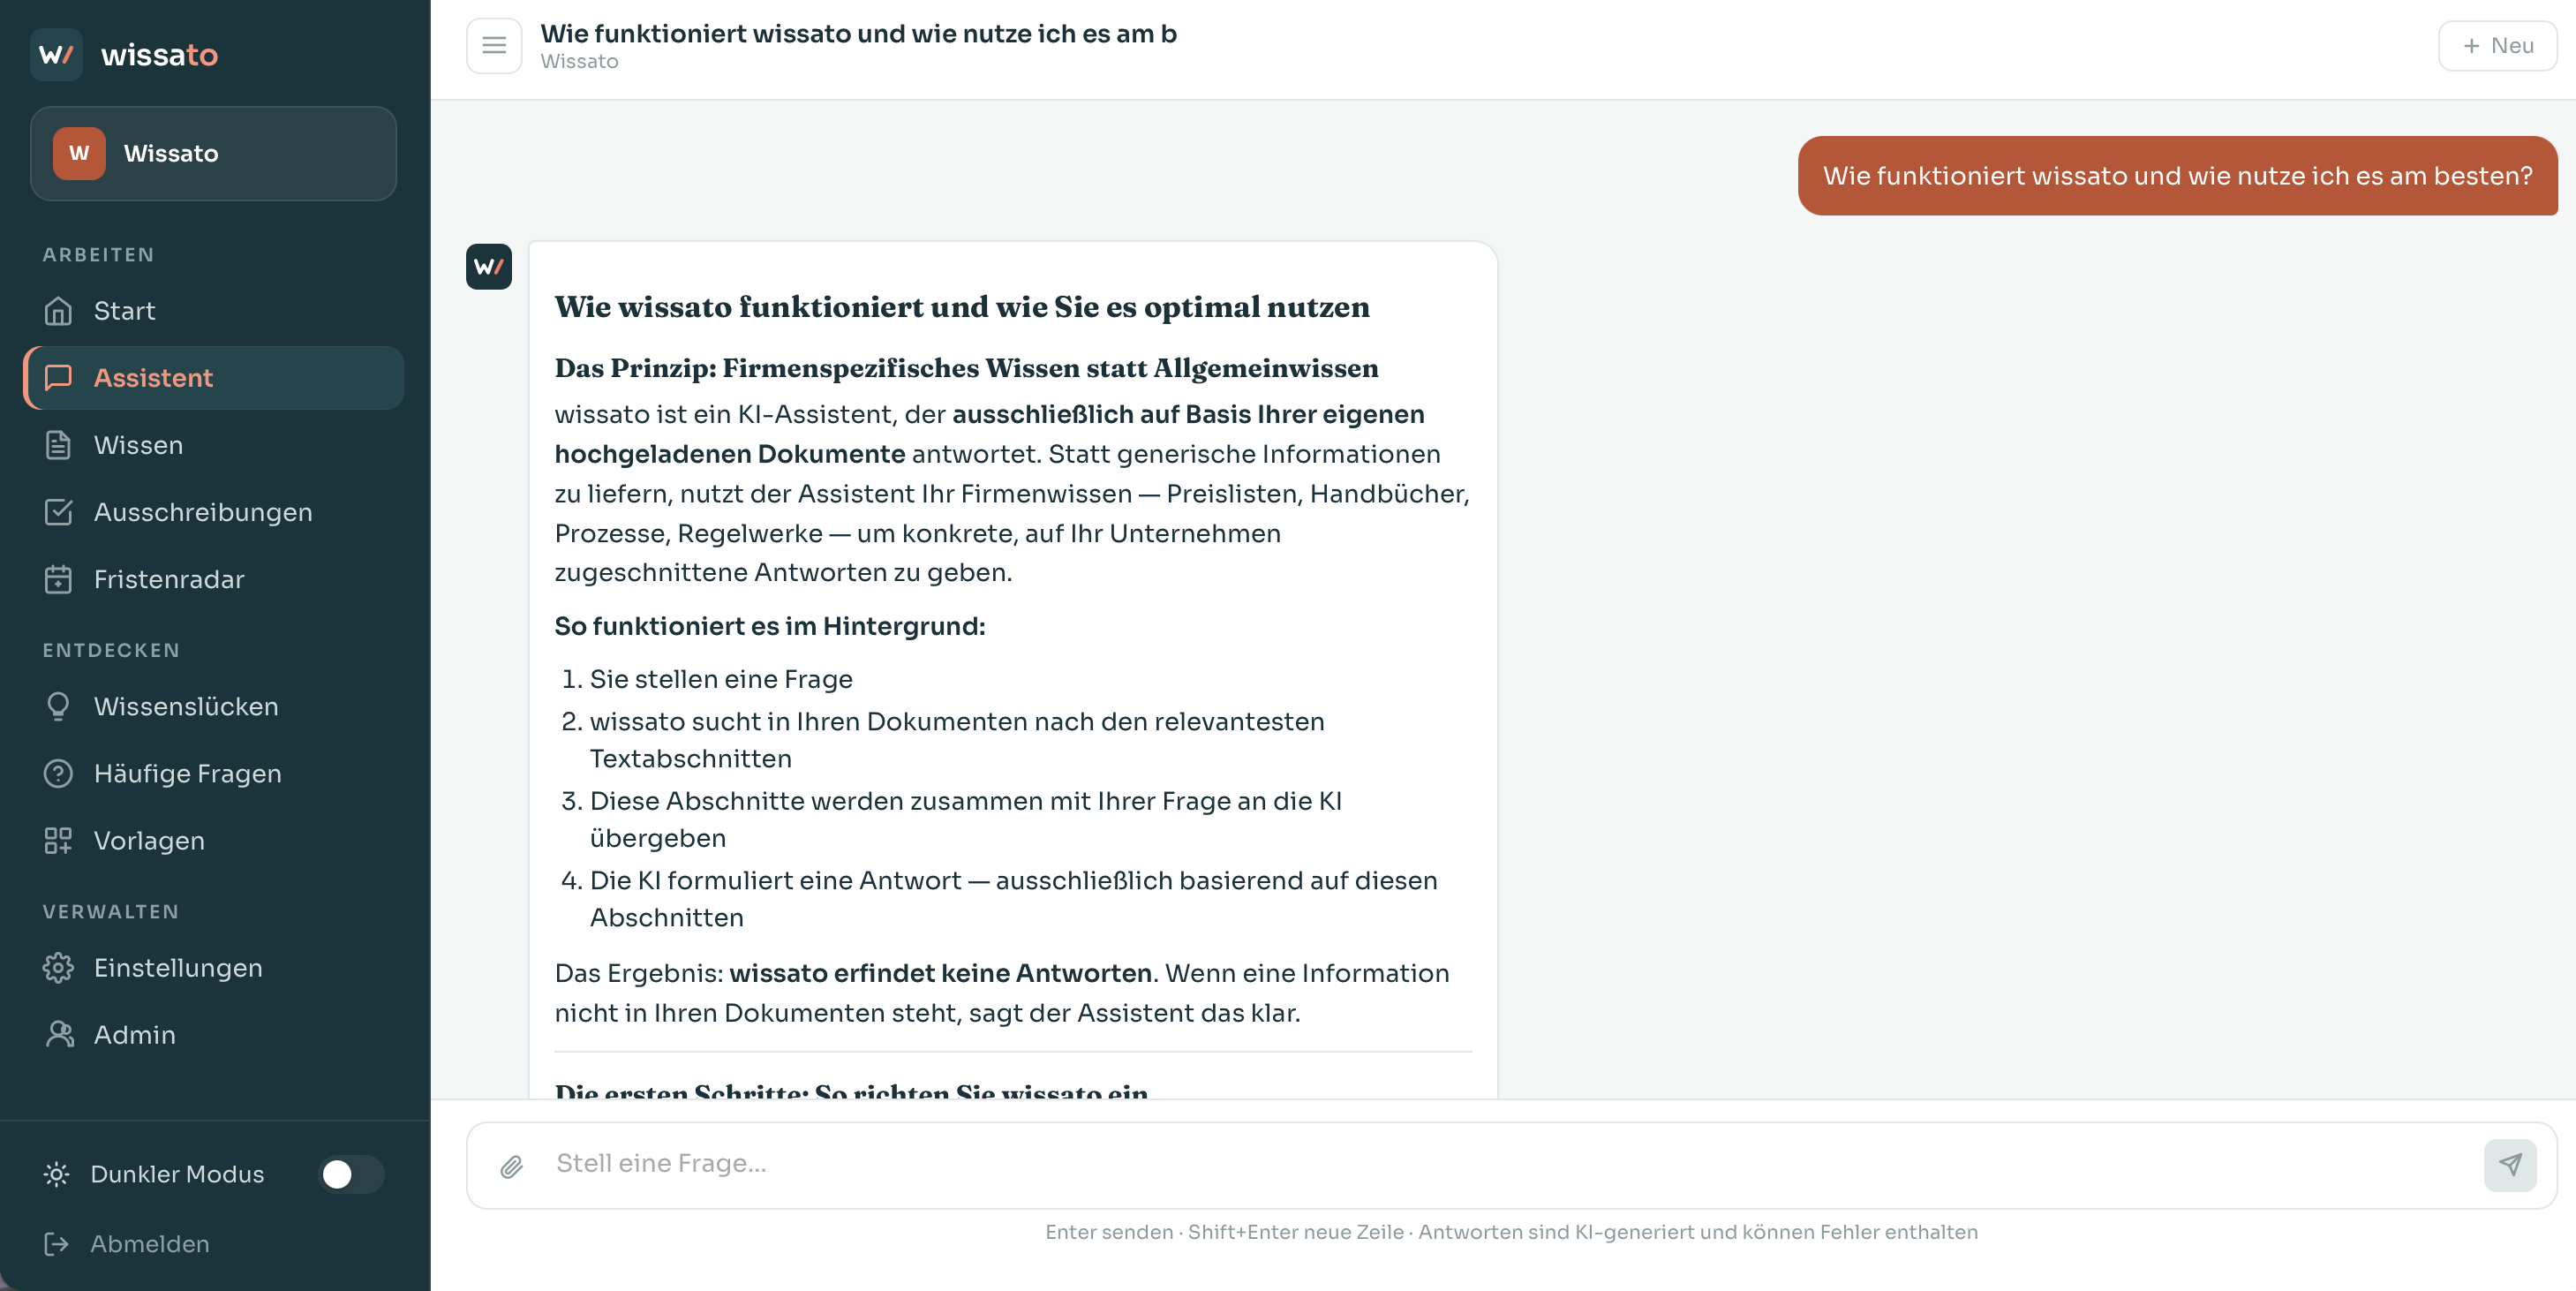
Task: Open Fristenradar via its calendar icon
Action: [58, 579]
